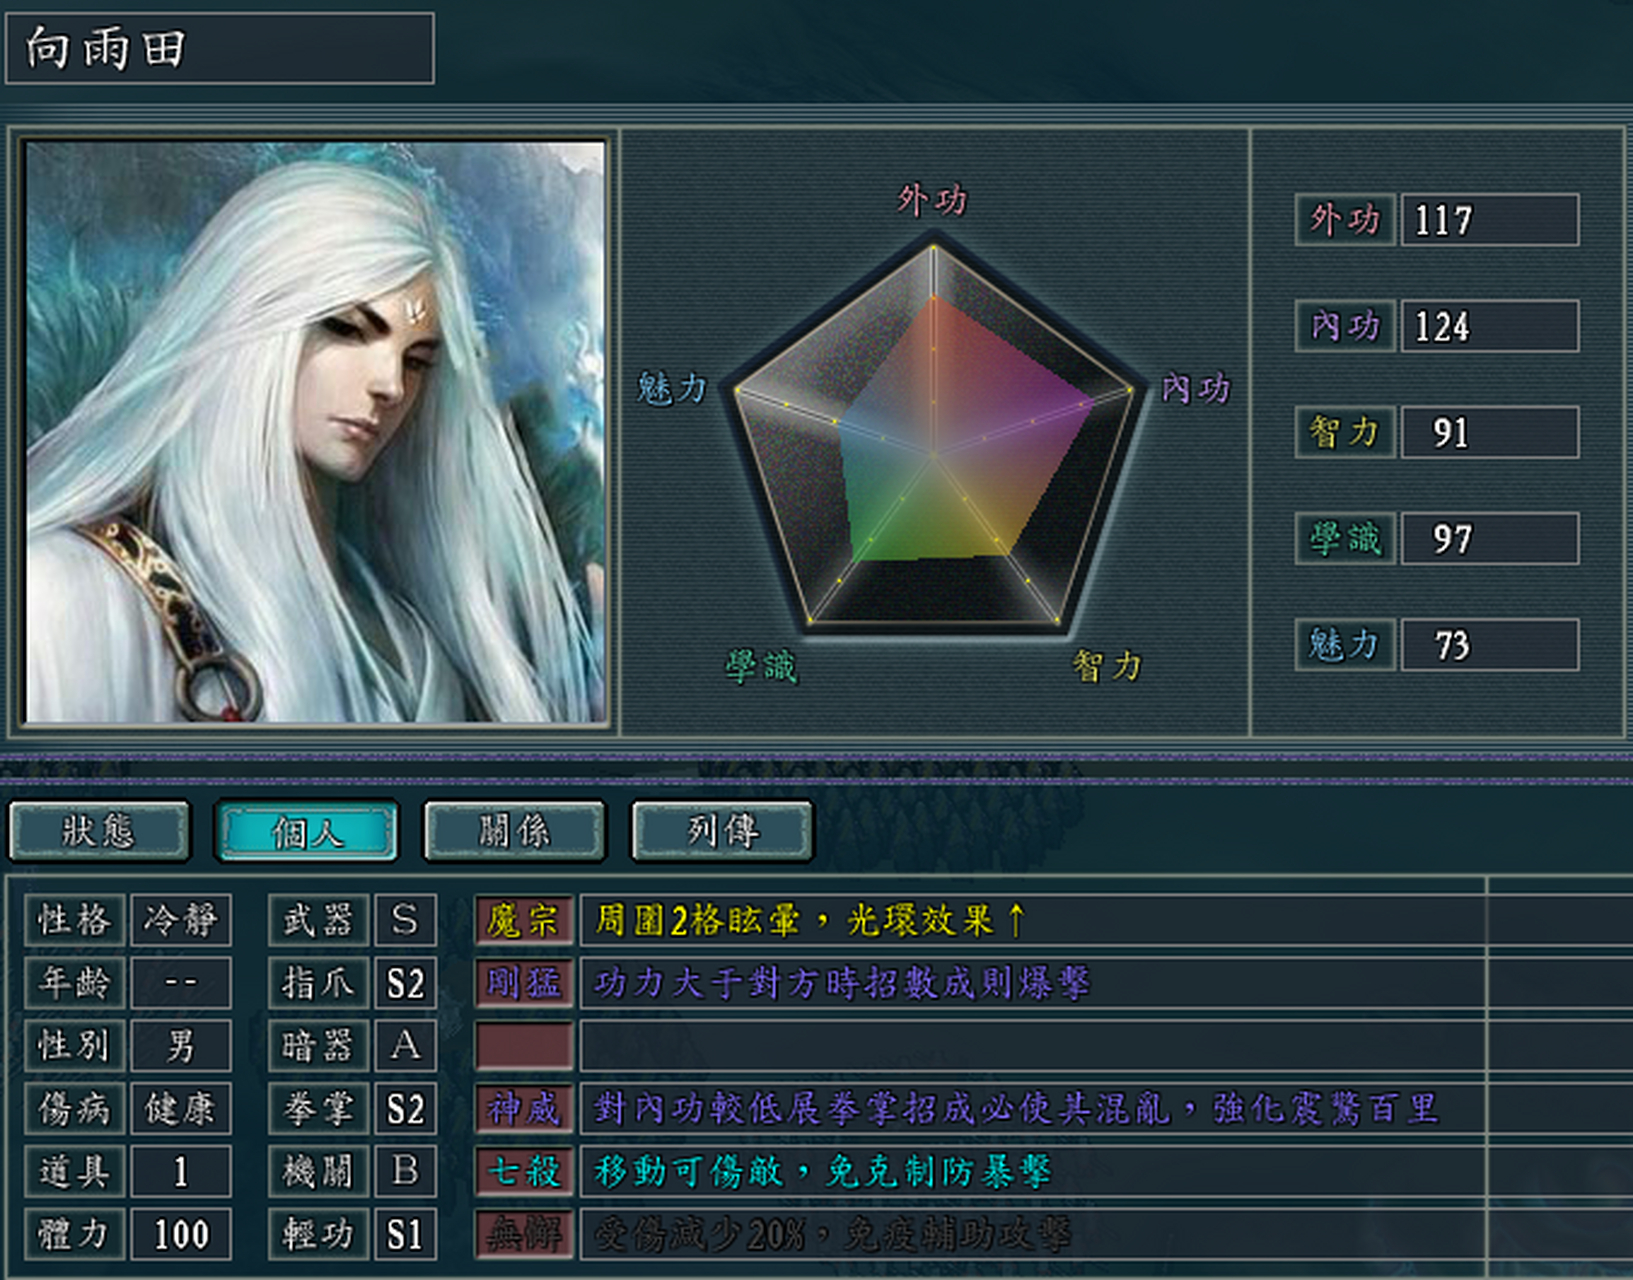
Task: Click the 神威 description about 強化震驚百里
Action: [x=1017, y=1109]
